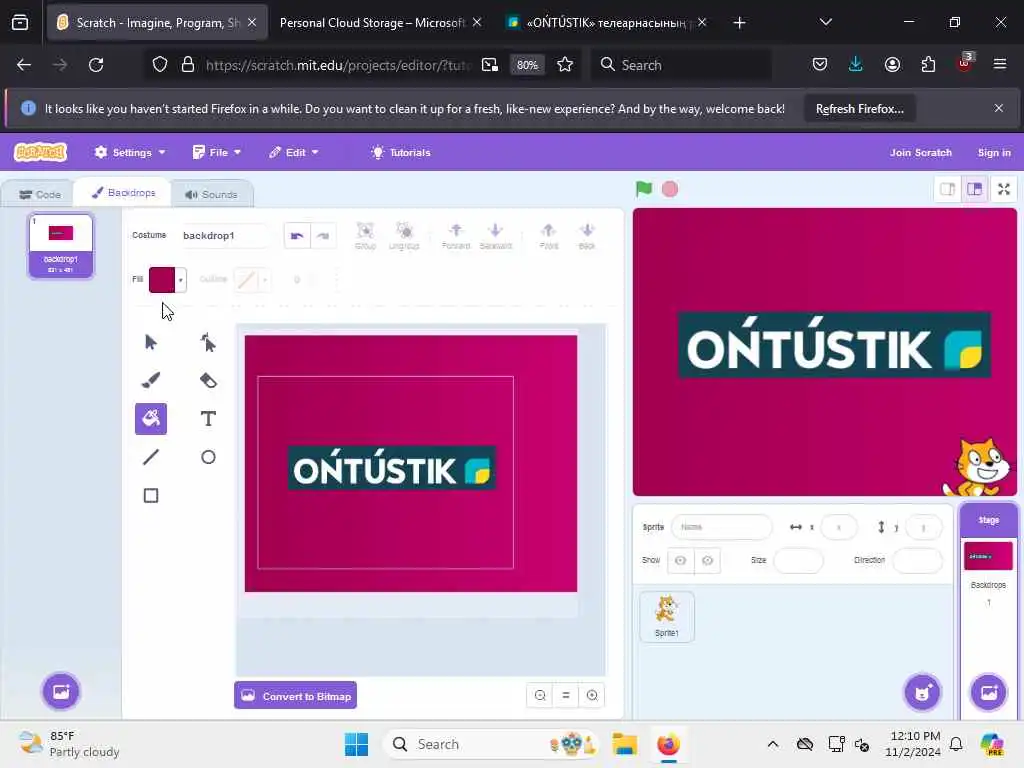Select the Text tool
Image resolution: width=1024 pixels, height=768 pixels.
(x=208, y=419)
